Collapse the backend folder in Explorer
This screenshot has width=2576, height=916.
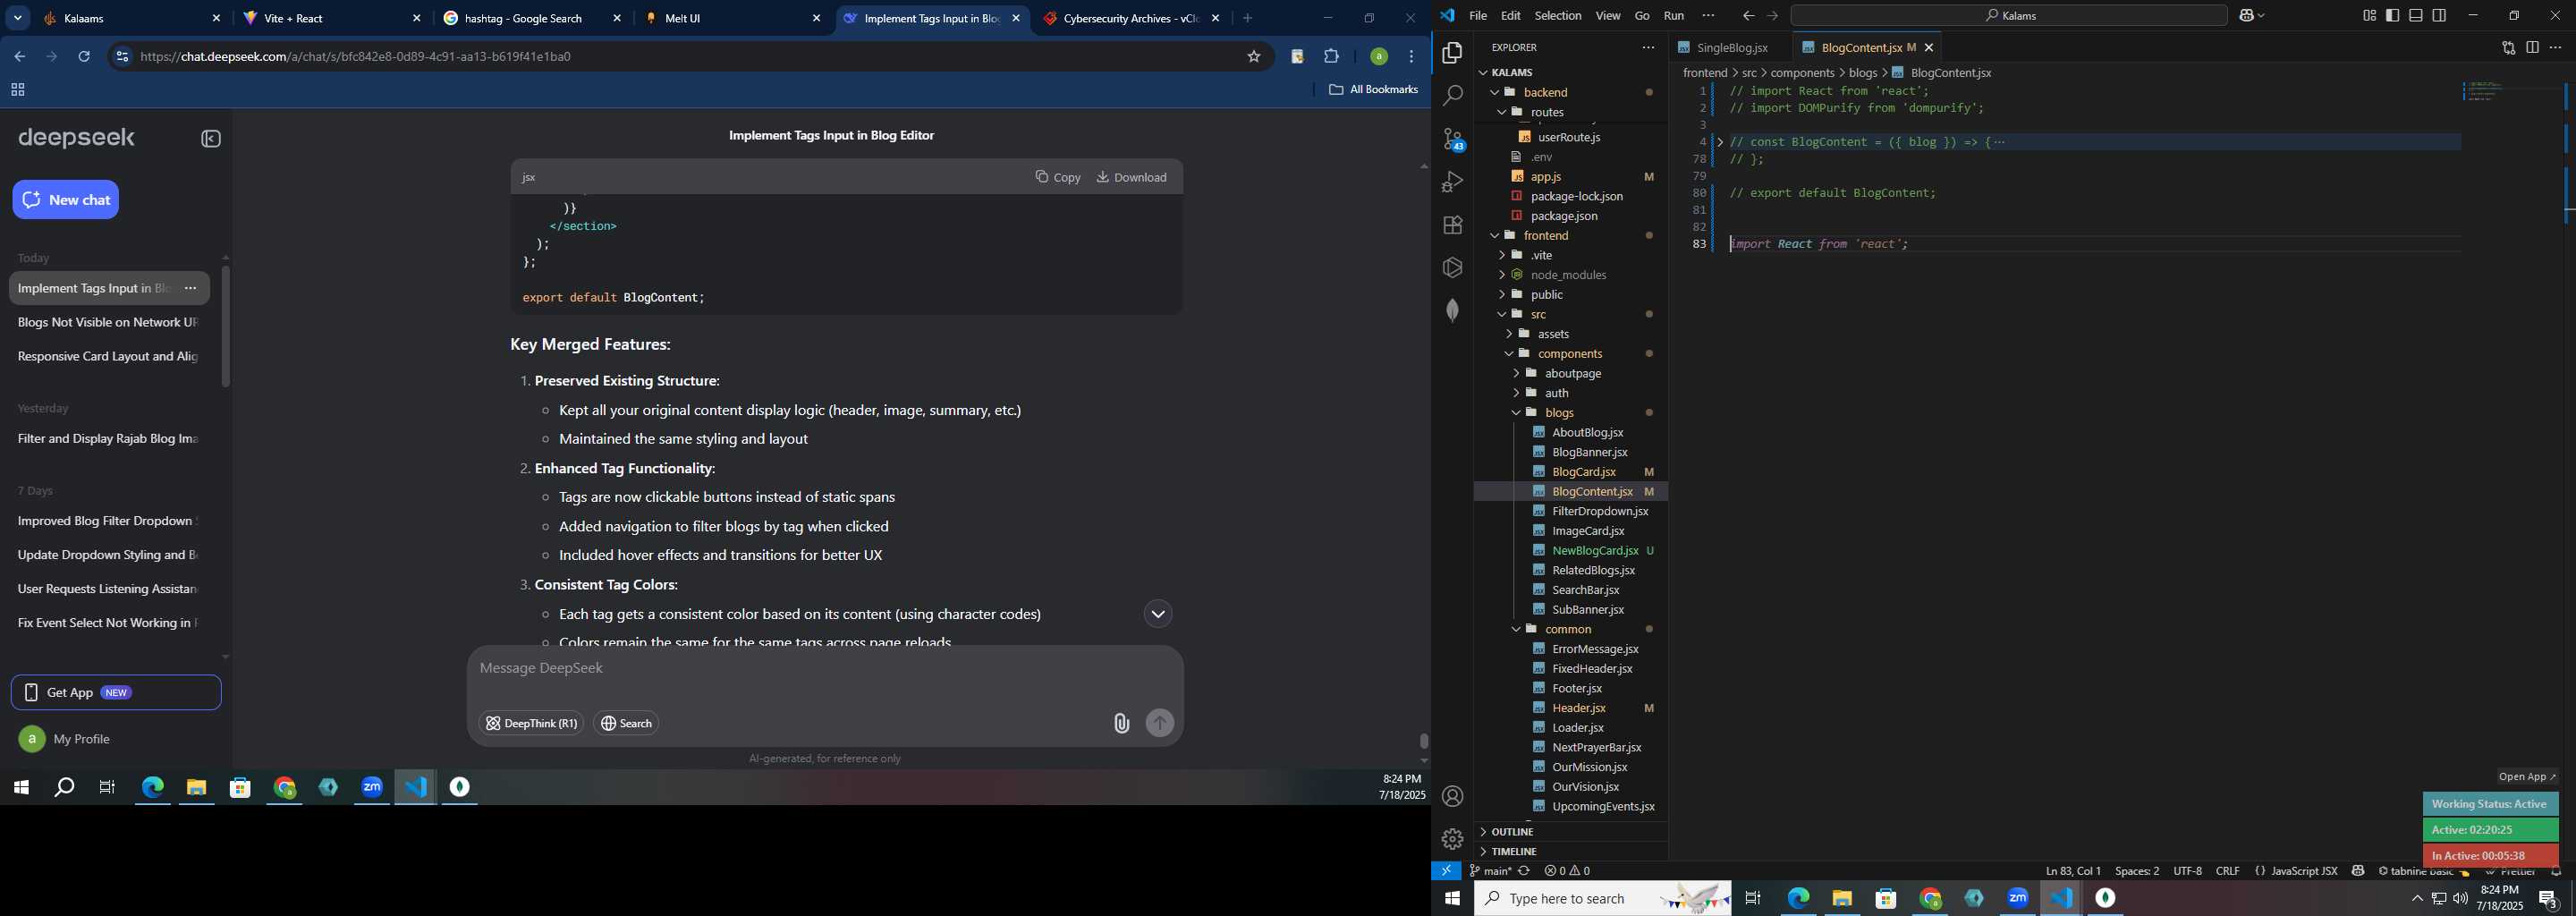(x=1570, y=92)
